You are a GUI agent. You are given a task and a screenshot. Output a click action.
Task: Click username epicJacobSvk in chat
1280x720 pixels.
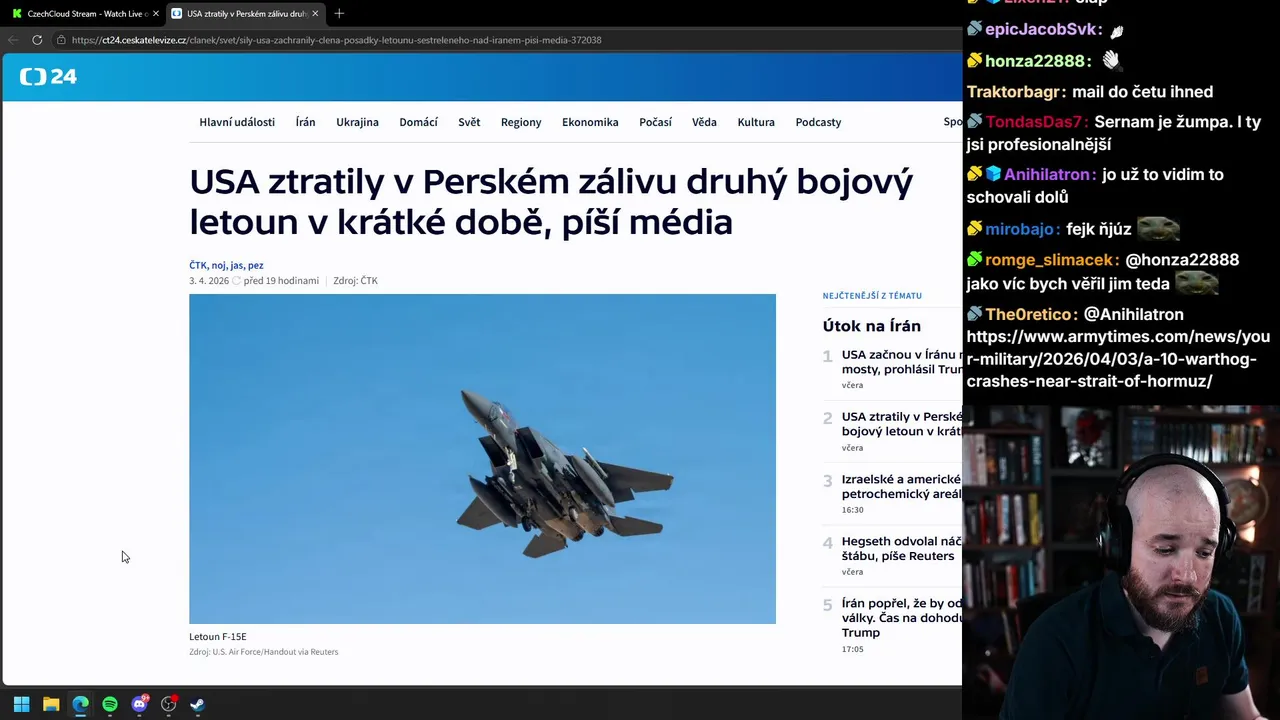coord(1044,30)
